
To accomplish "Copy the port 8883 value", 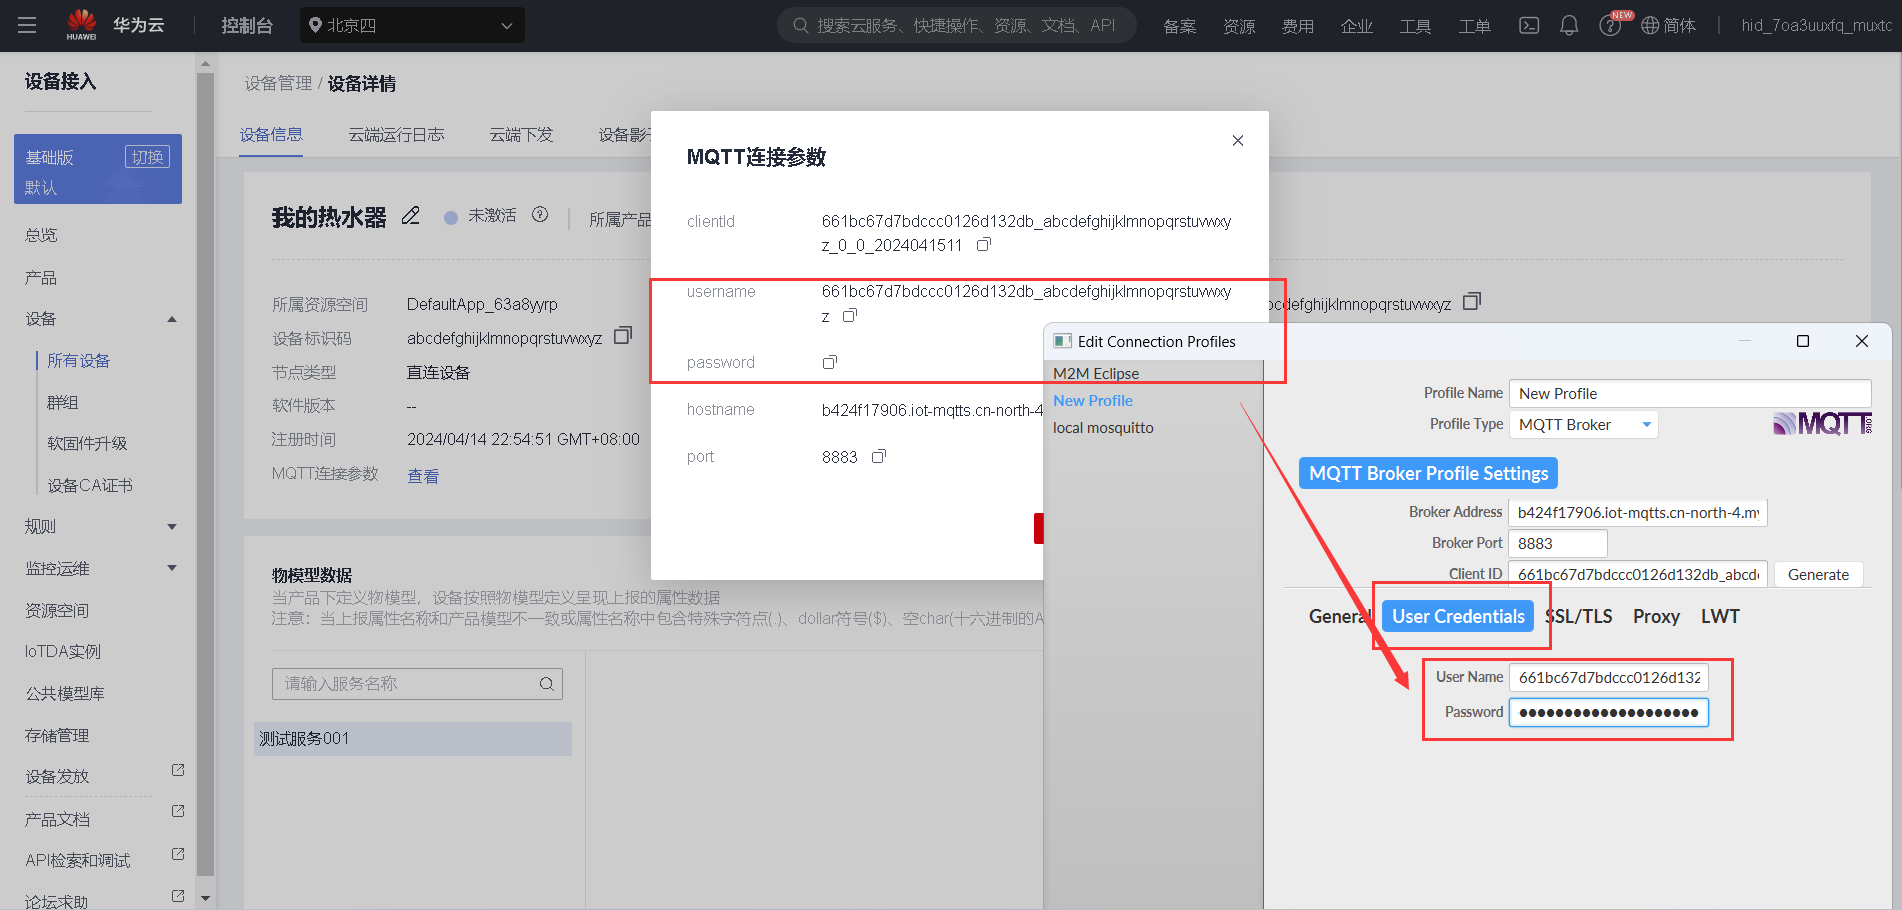I will click(x=879, y=456).
